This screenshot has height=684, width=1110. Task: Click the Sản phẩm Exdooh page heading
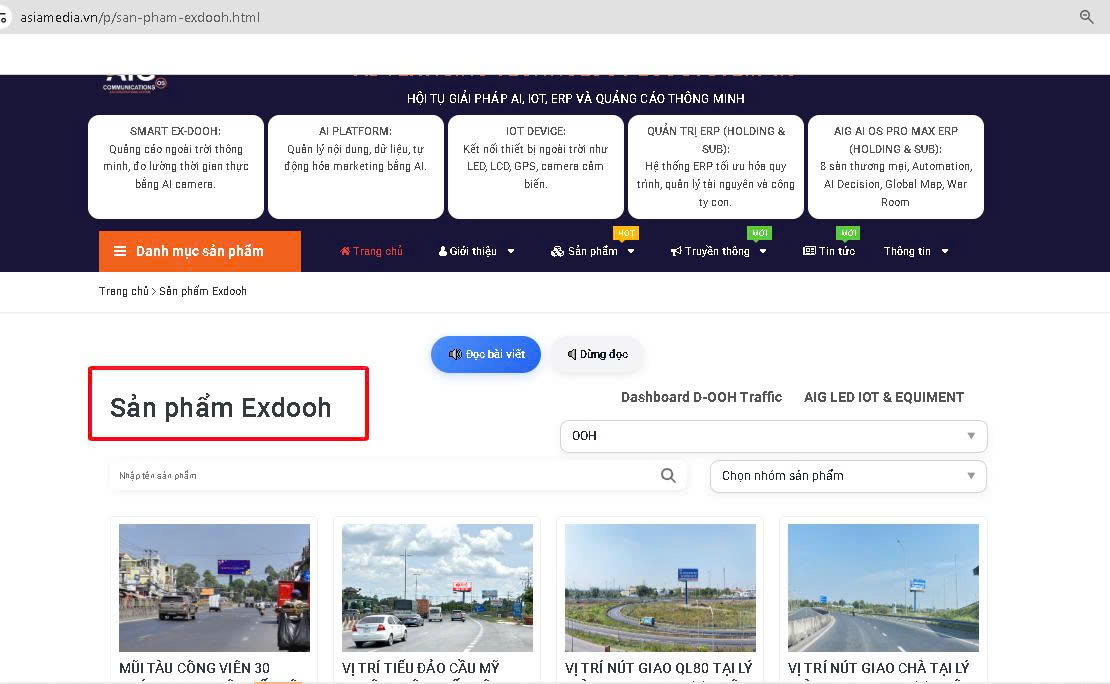pyautogui.click(x=221, y=408)
